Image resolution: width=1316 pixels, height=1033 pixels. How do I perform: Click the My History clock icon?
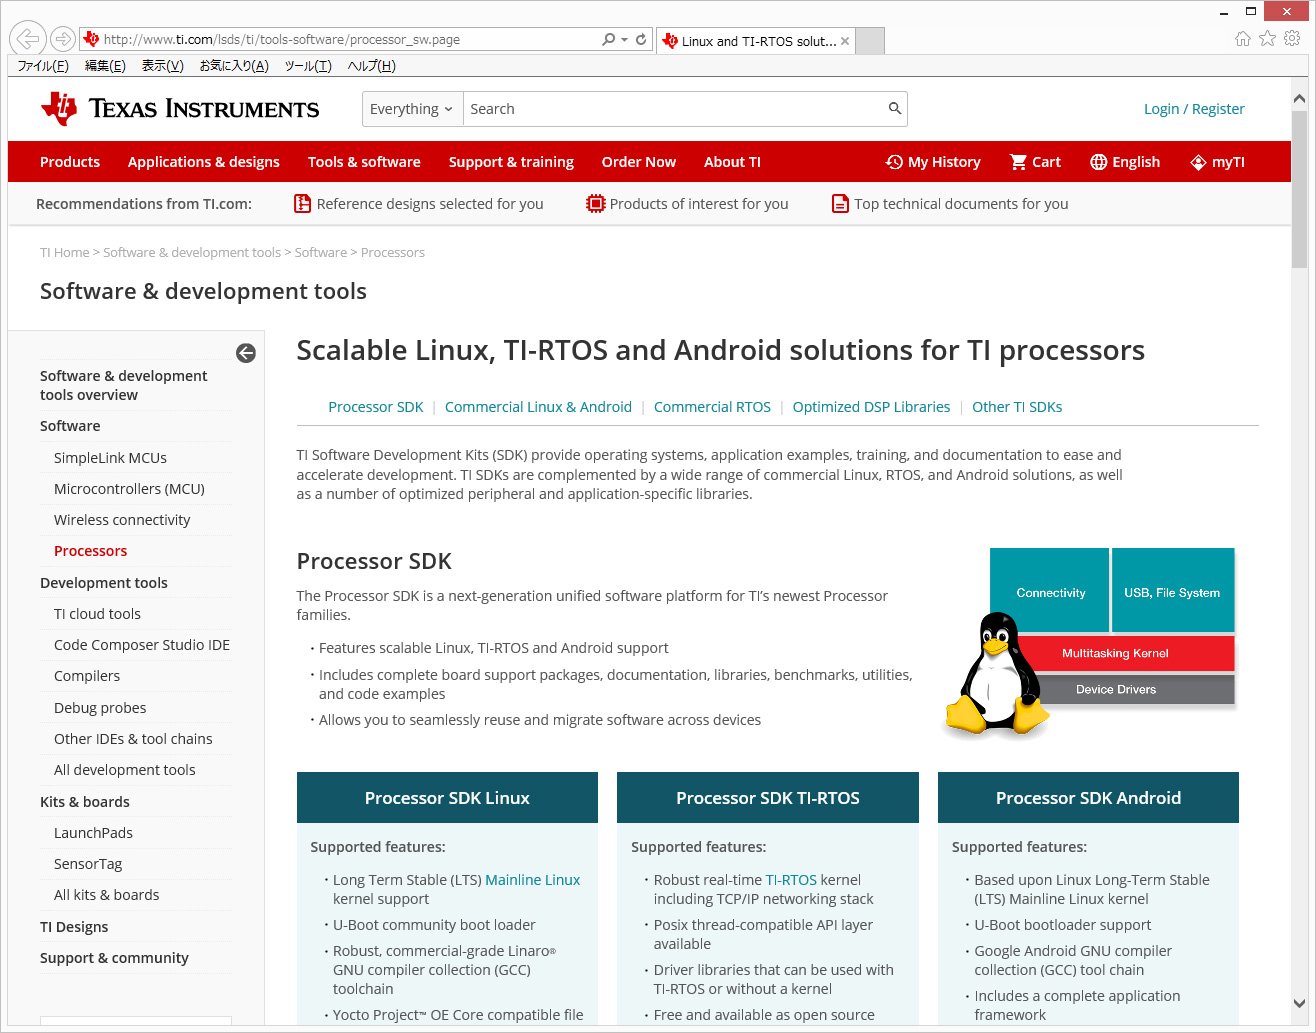tap(894, 162)
